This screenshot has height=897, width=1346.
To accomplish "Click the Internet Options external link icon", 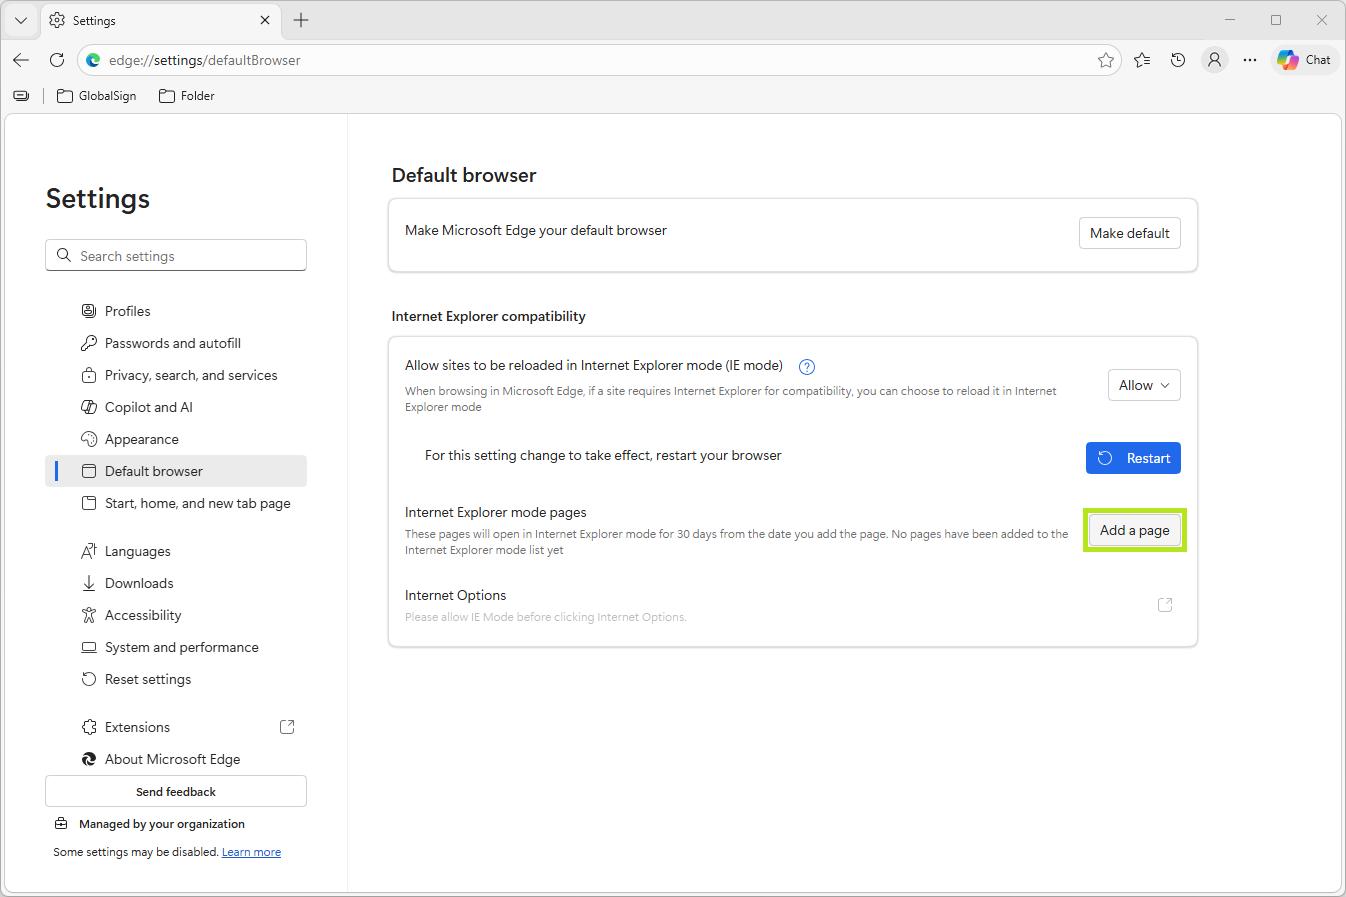I will (x=1165, y=605).
